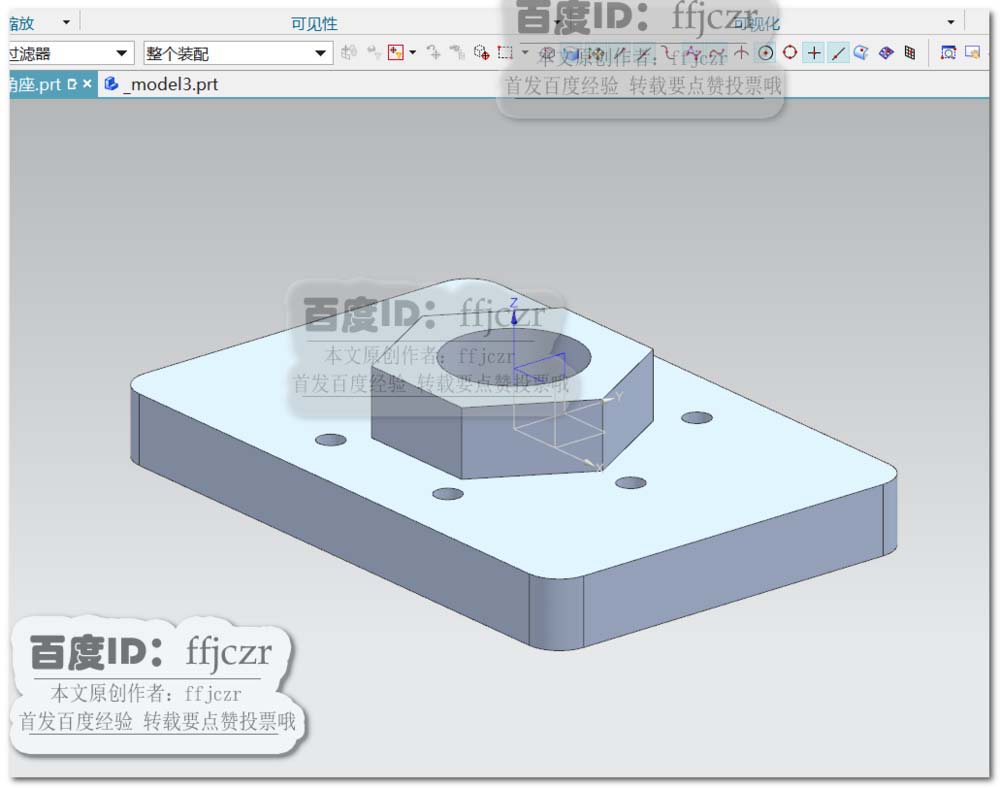Click the last window-with-cursor icon
Viewport: 1000px width, 788px height.
[x=973, y=53]
